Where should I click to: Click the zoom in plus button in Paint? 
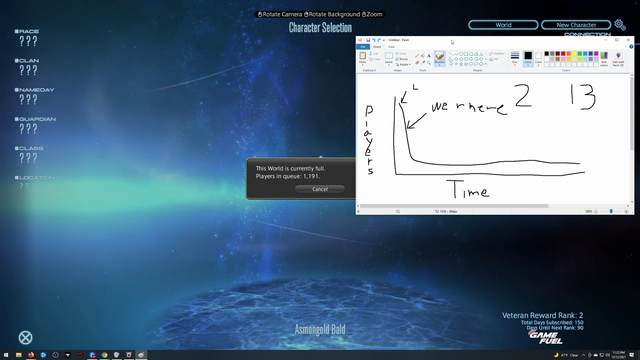tap(626, 211)
